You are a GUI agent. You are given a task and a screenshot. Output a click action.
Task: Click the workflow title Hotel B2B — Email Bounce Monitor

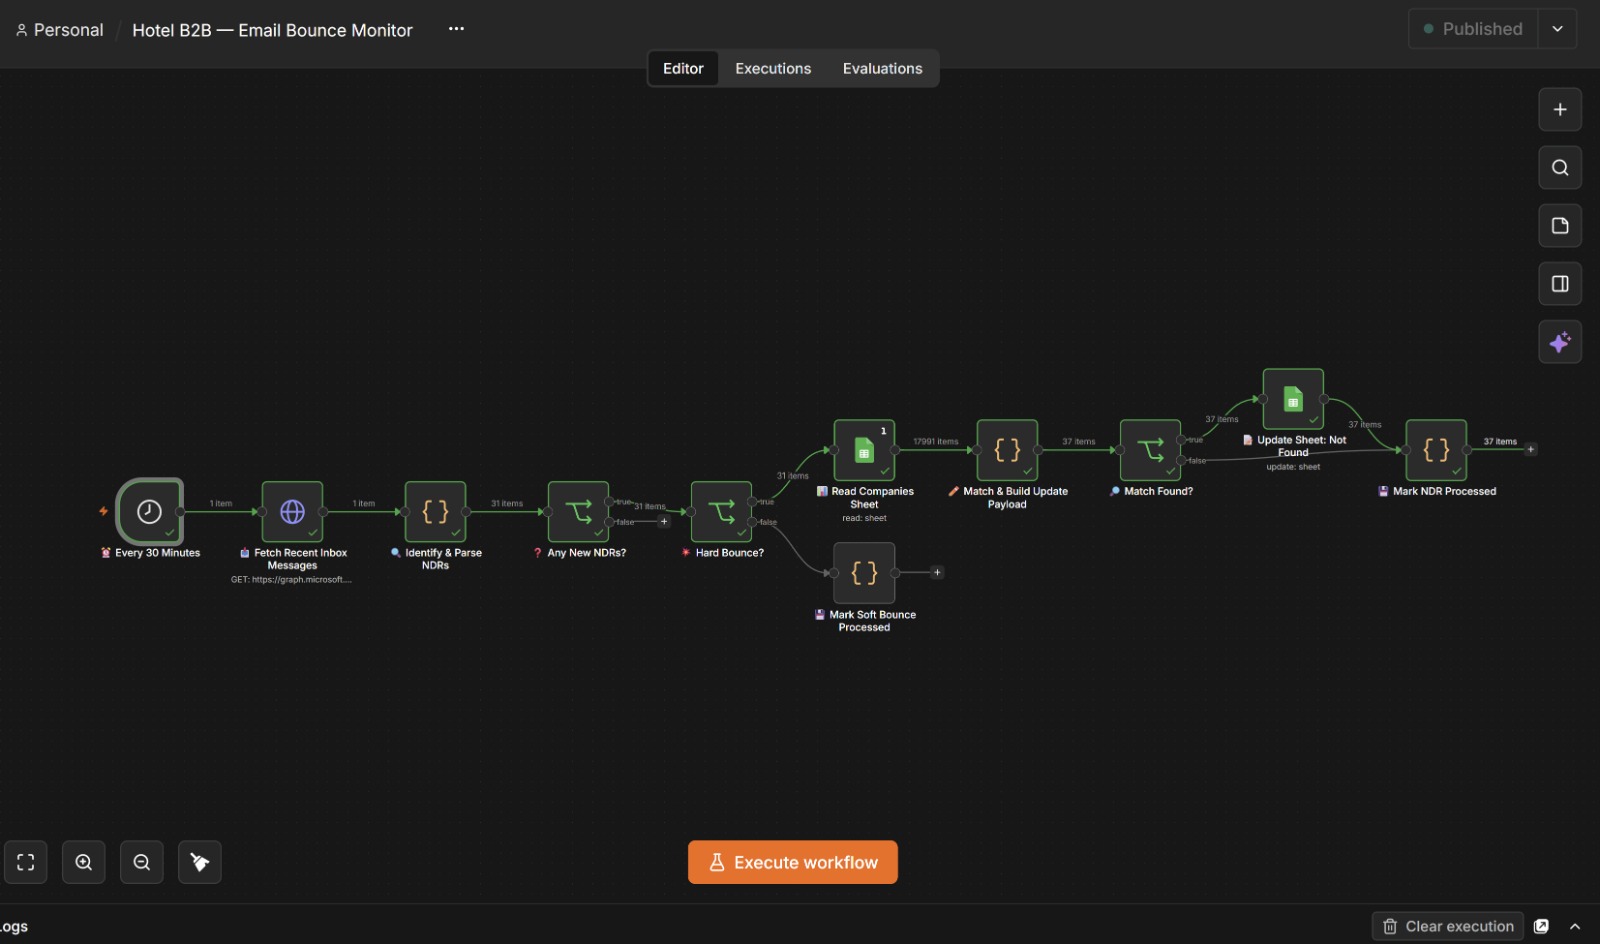(272, 30)
